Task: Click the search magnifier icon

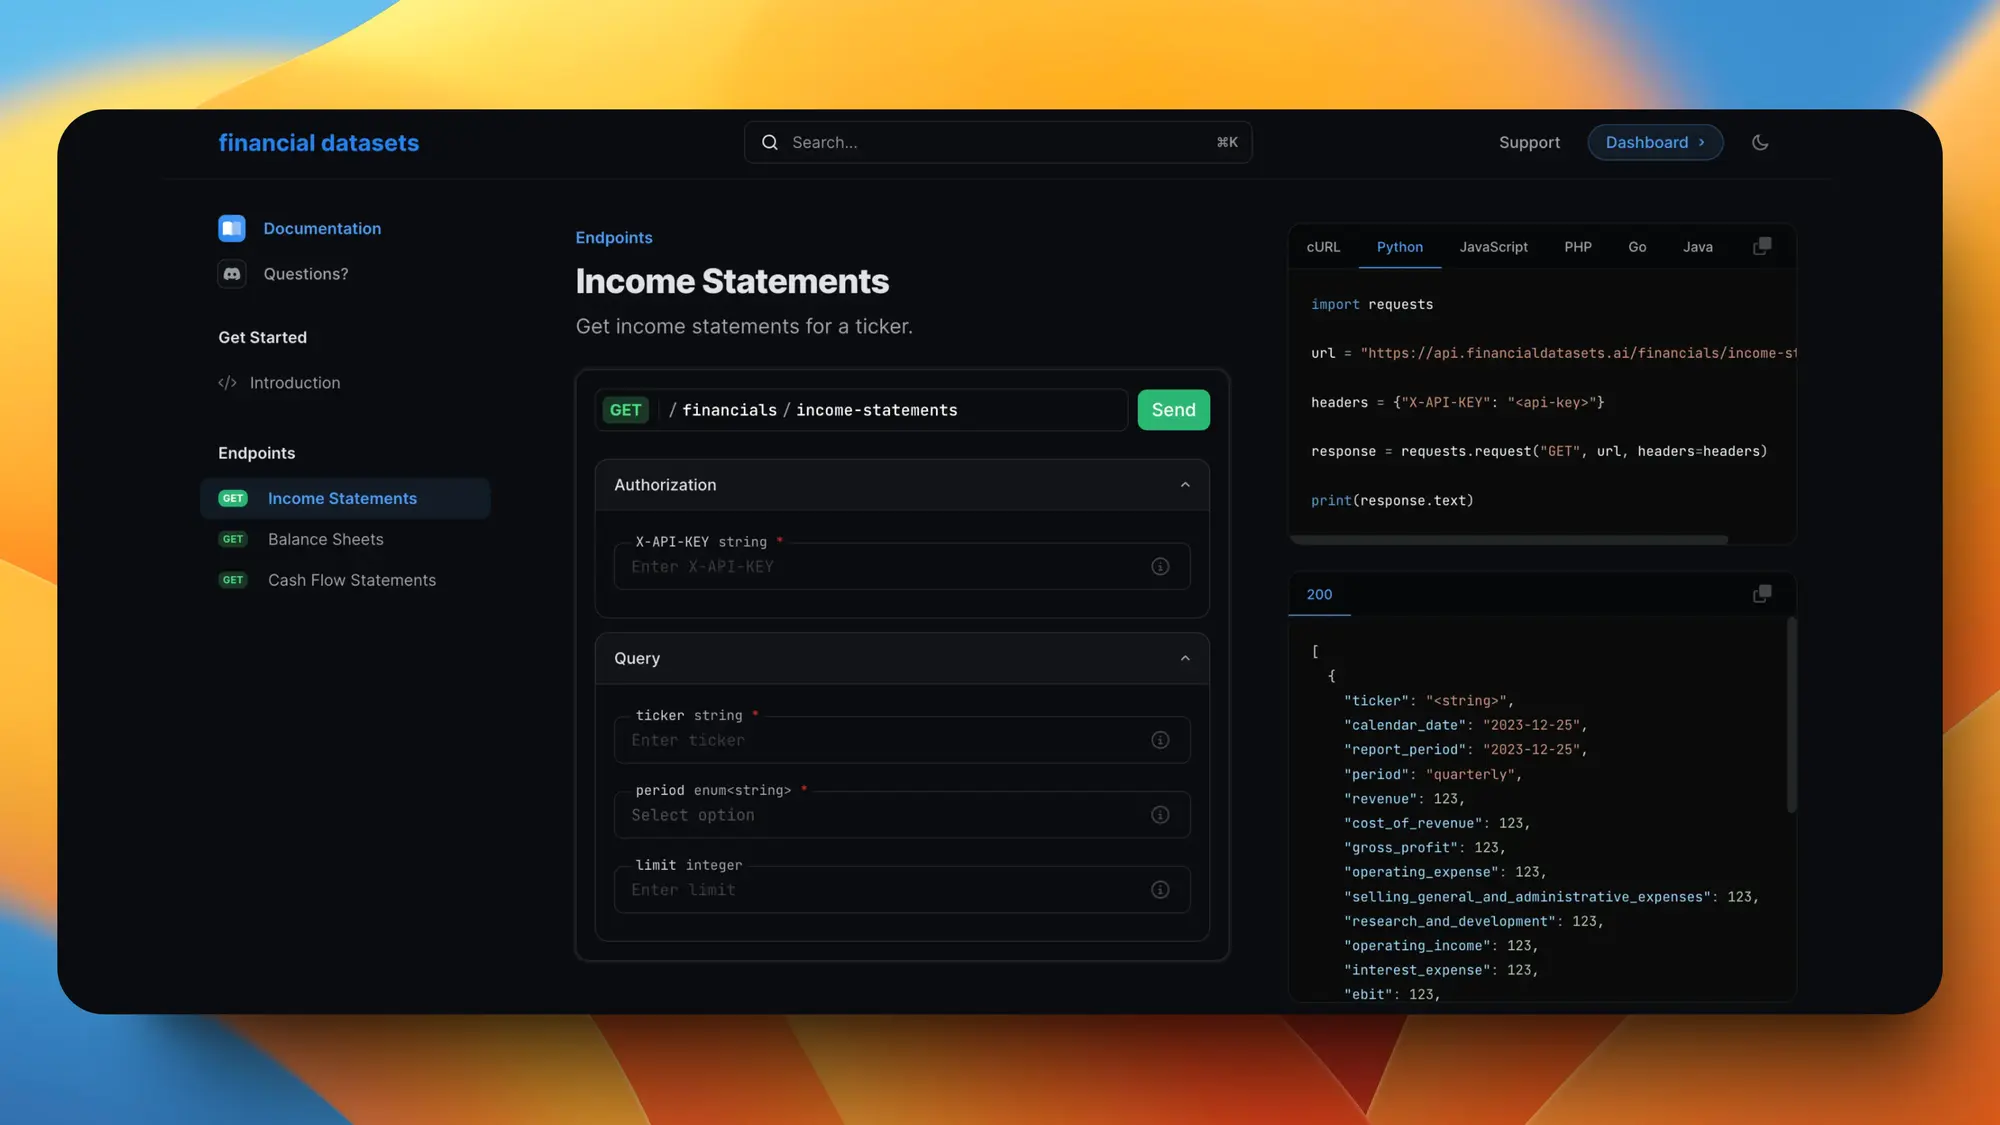Action: (769, 142)
